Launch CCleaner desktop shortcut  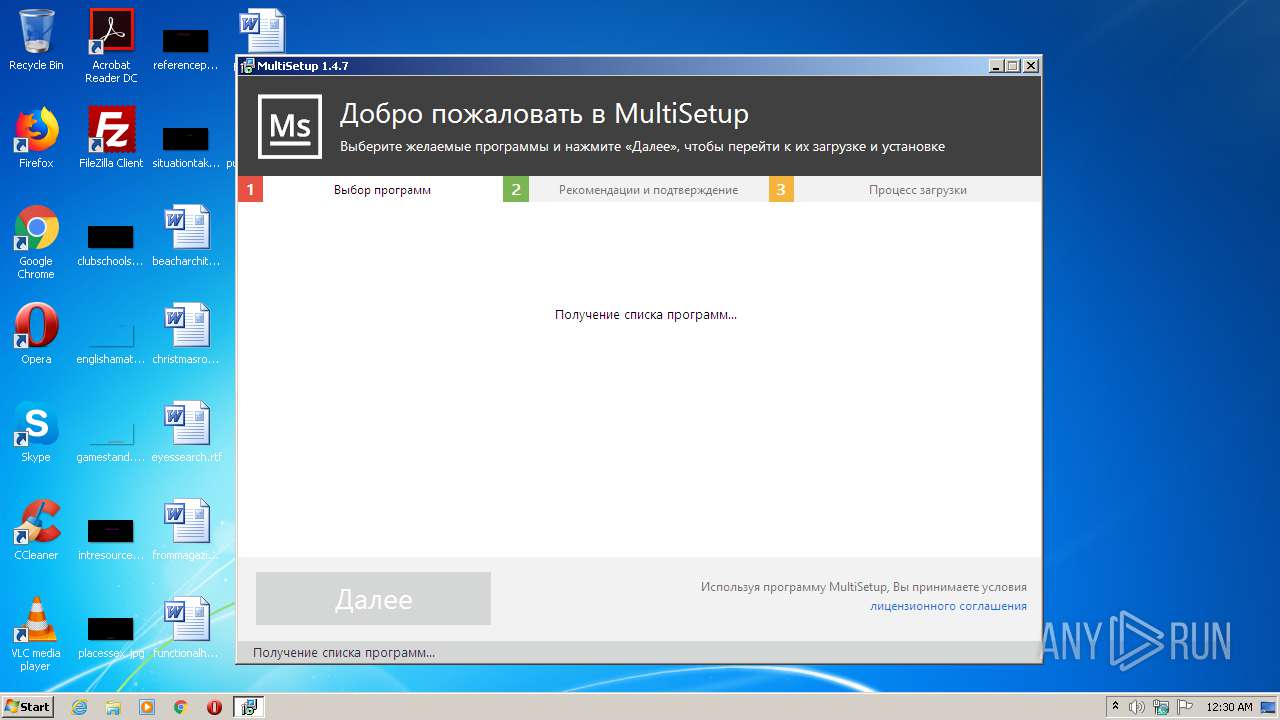click(x=36, y=530)
